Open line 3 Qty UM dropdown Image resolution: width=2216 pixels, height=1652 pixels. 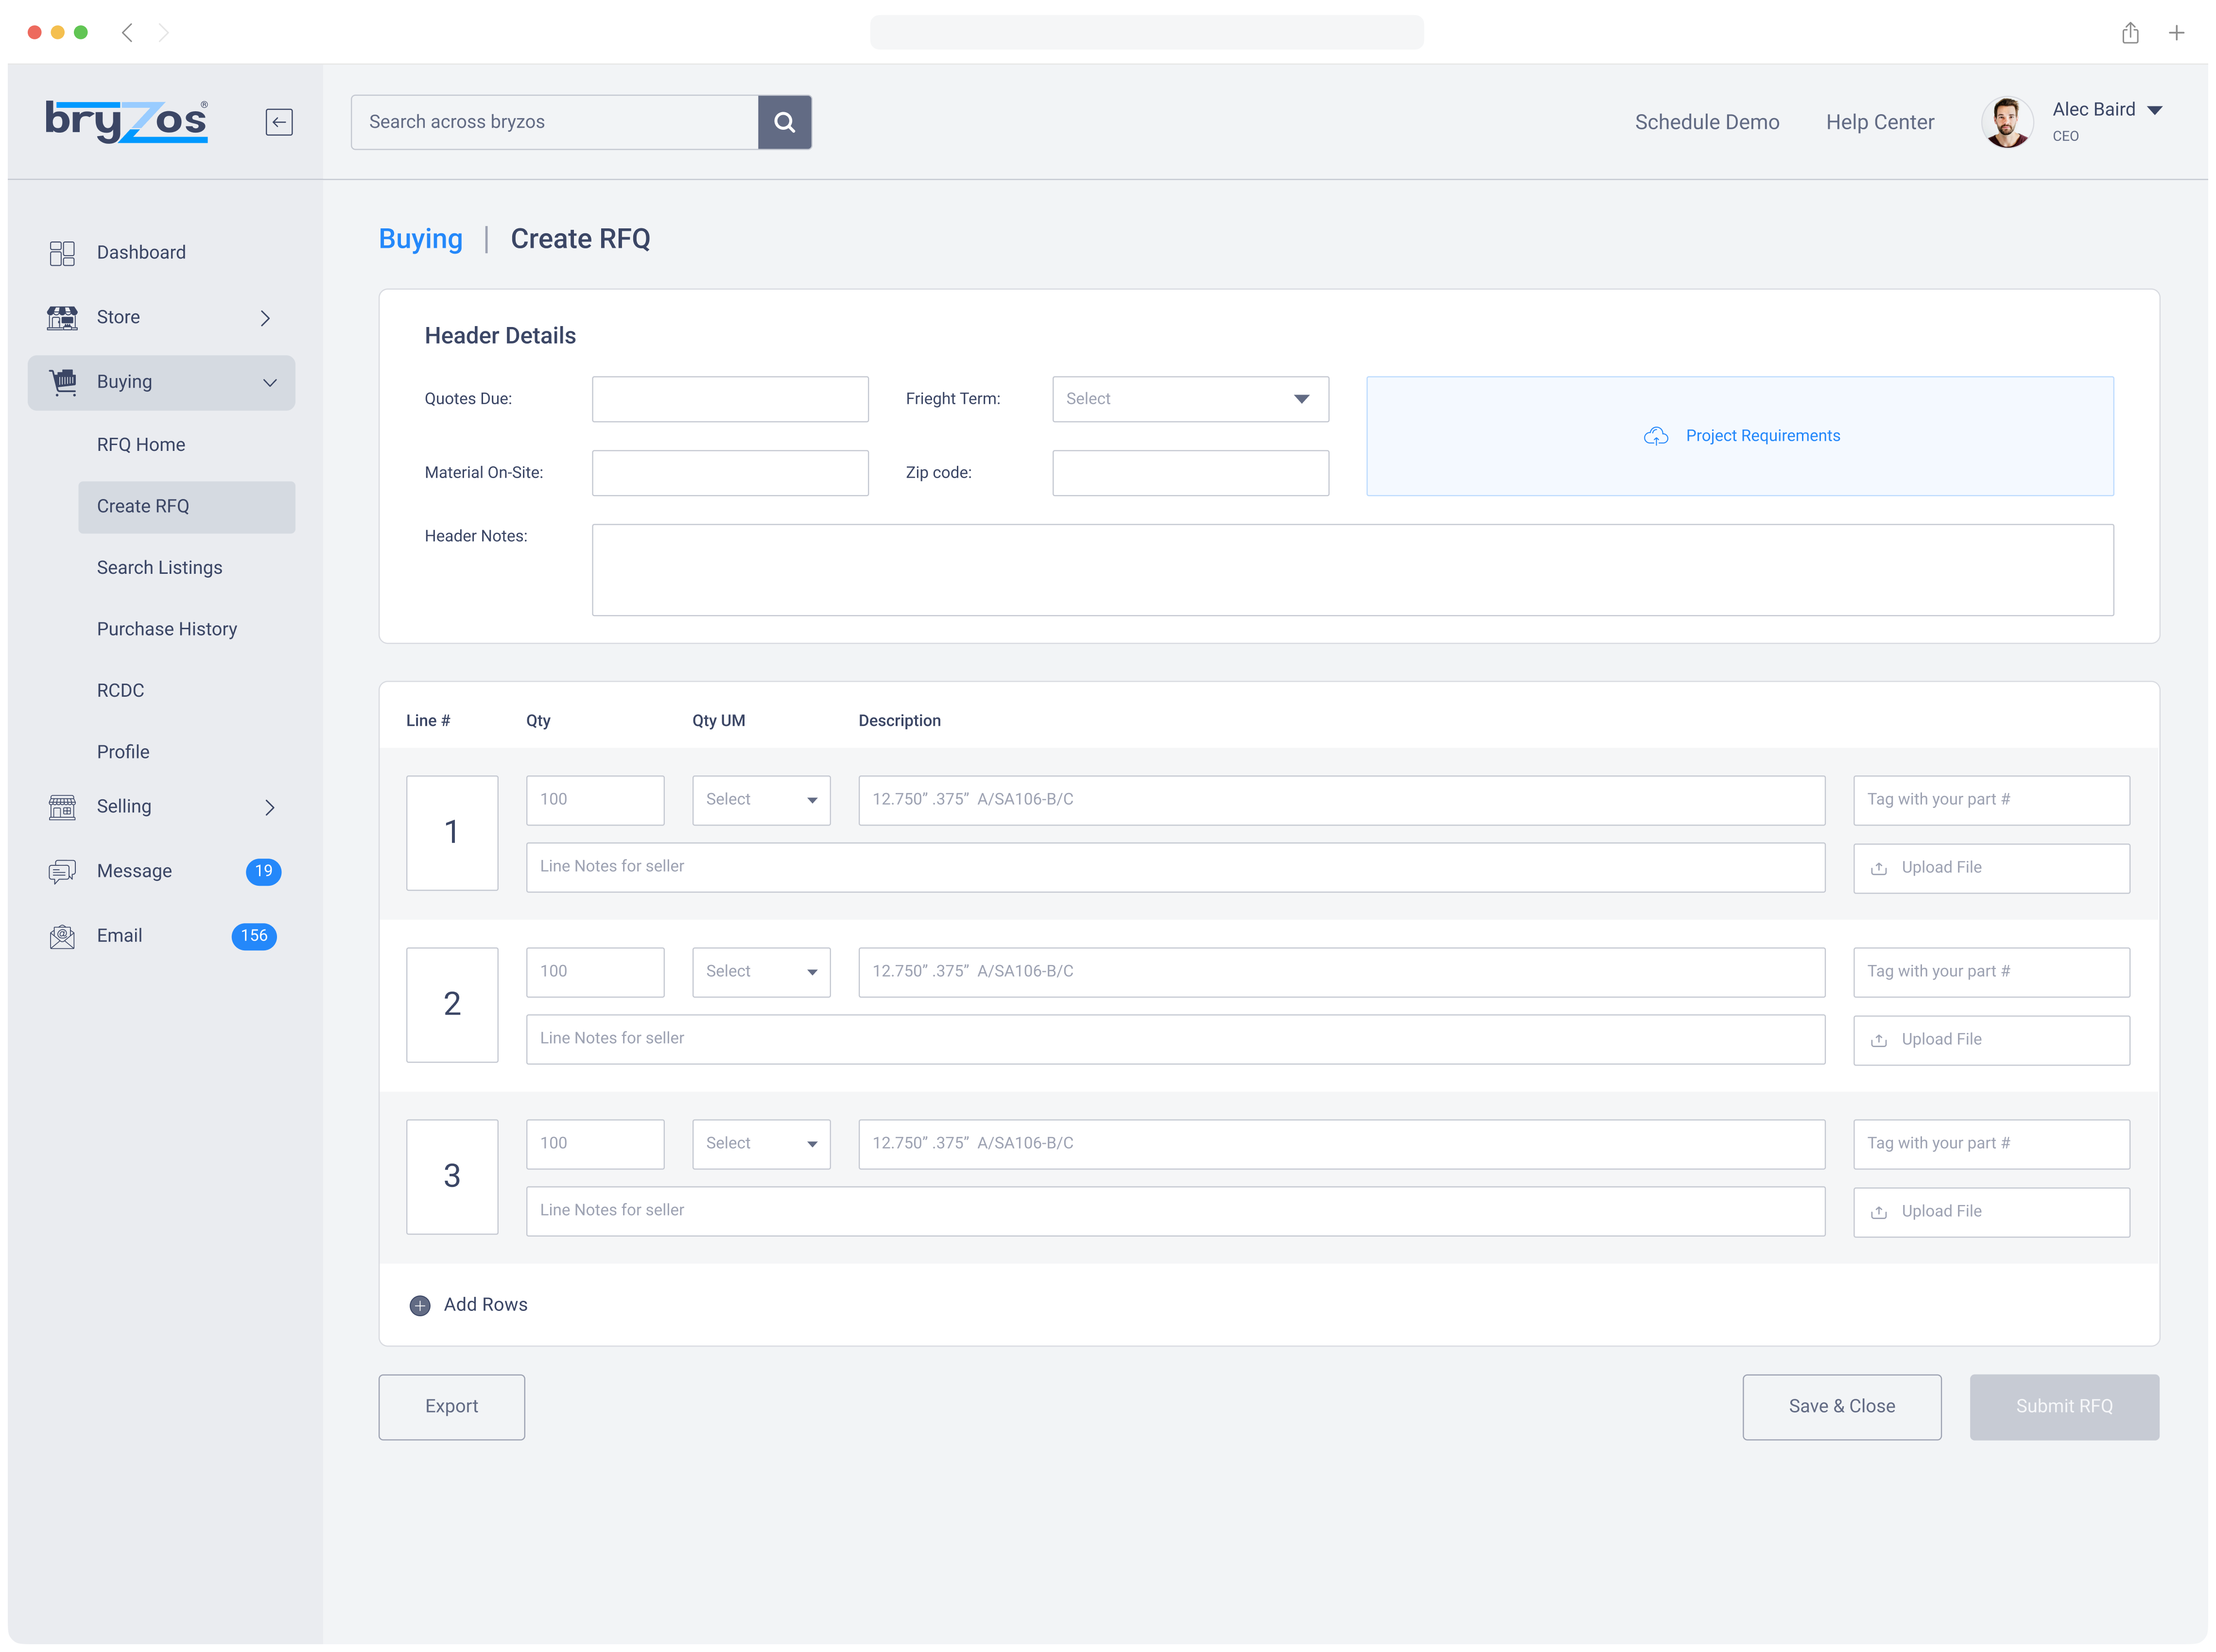761,1144
